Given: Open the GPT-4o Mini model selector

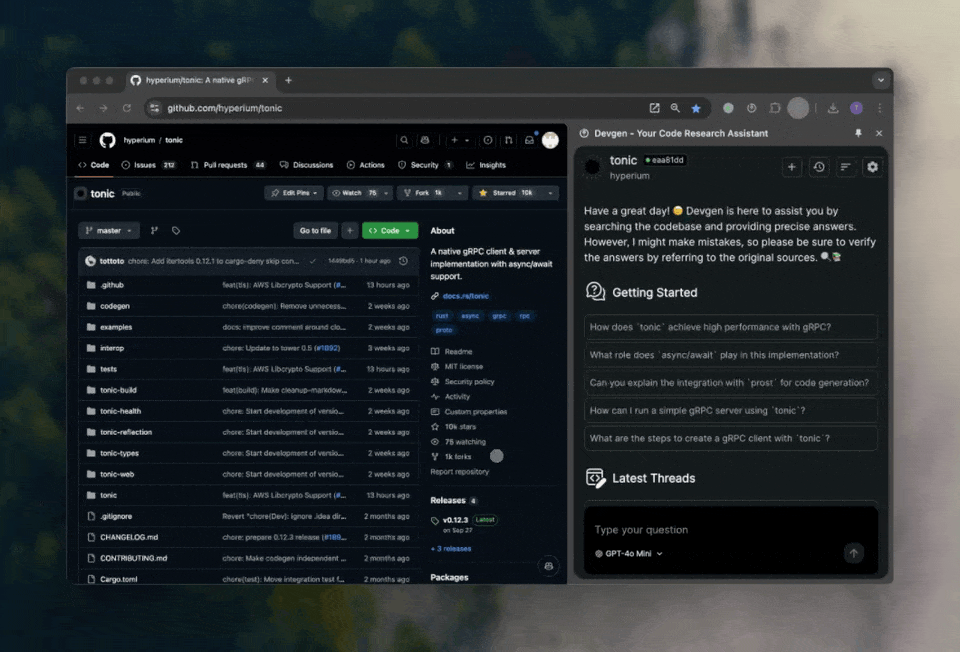Looking at the screenshot, I should coord(629,553).
